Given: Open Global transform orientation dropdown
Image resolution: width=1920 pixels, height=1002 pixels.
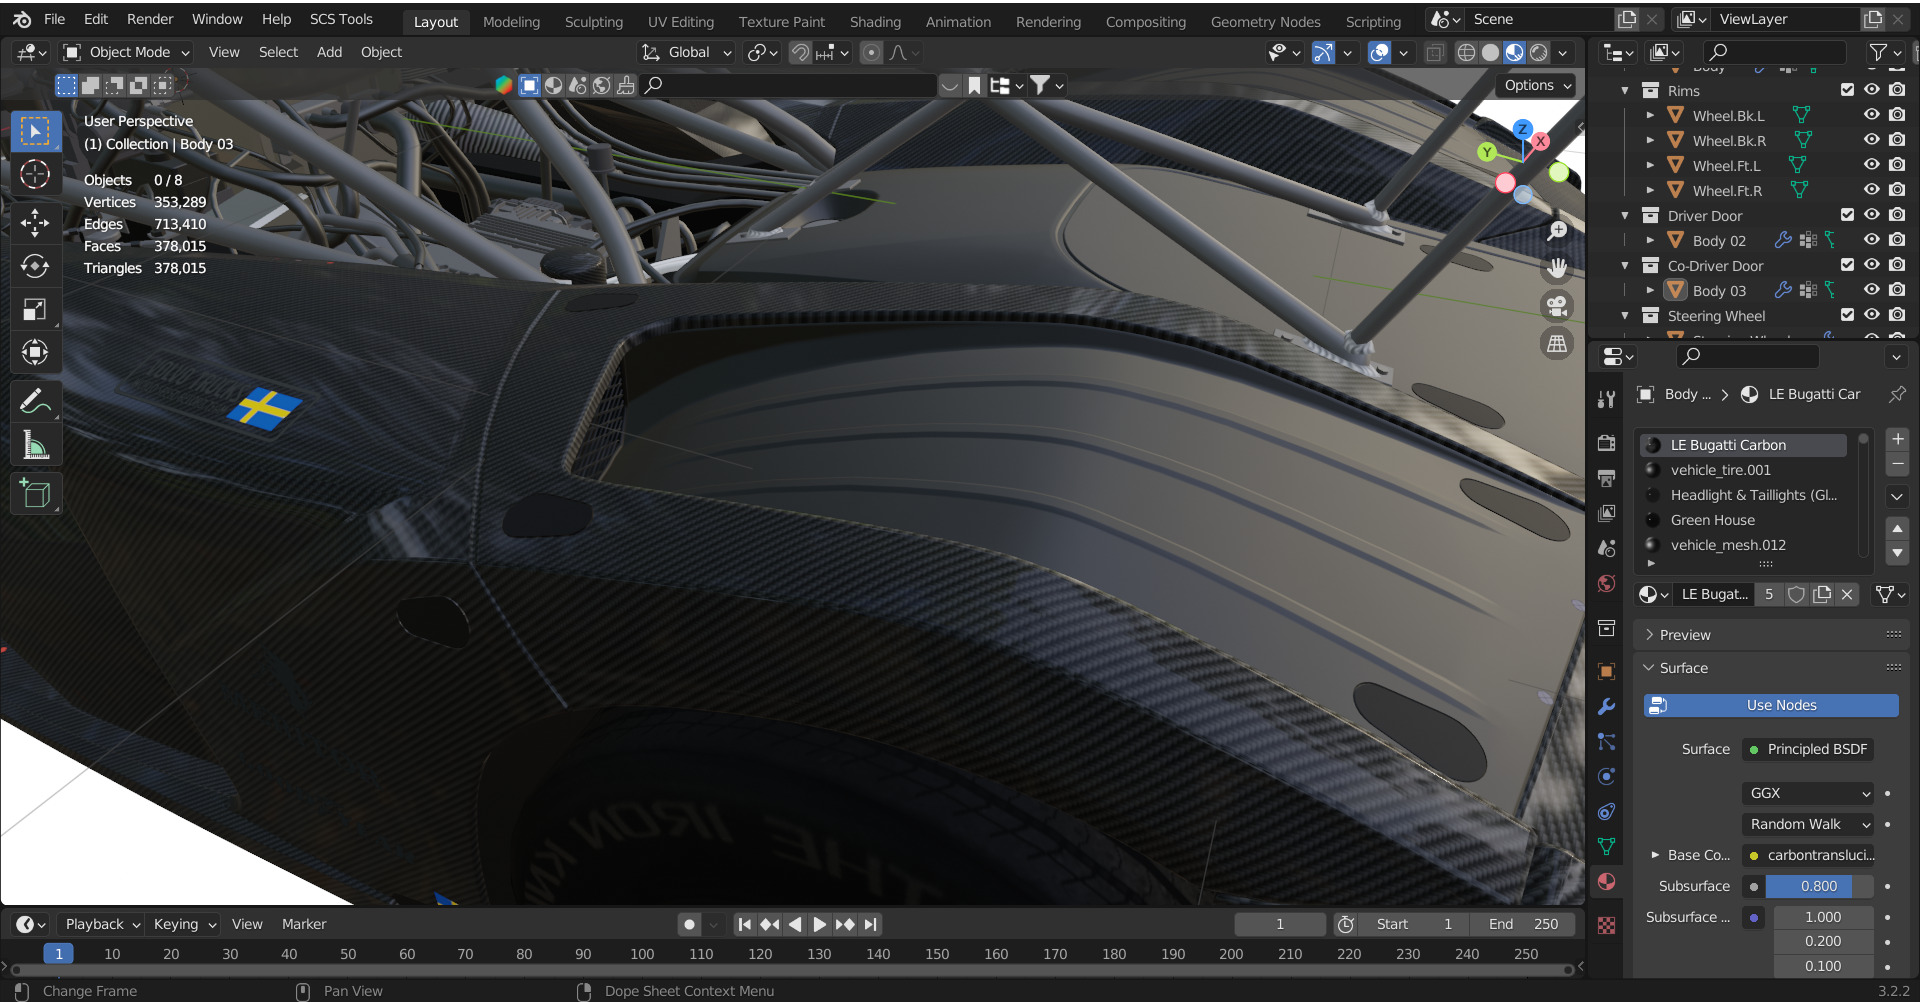Looking at the screenshot, I should click(687, 53).
